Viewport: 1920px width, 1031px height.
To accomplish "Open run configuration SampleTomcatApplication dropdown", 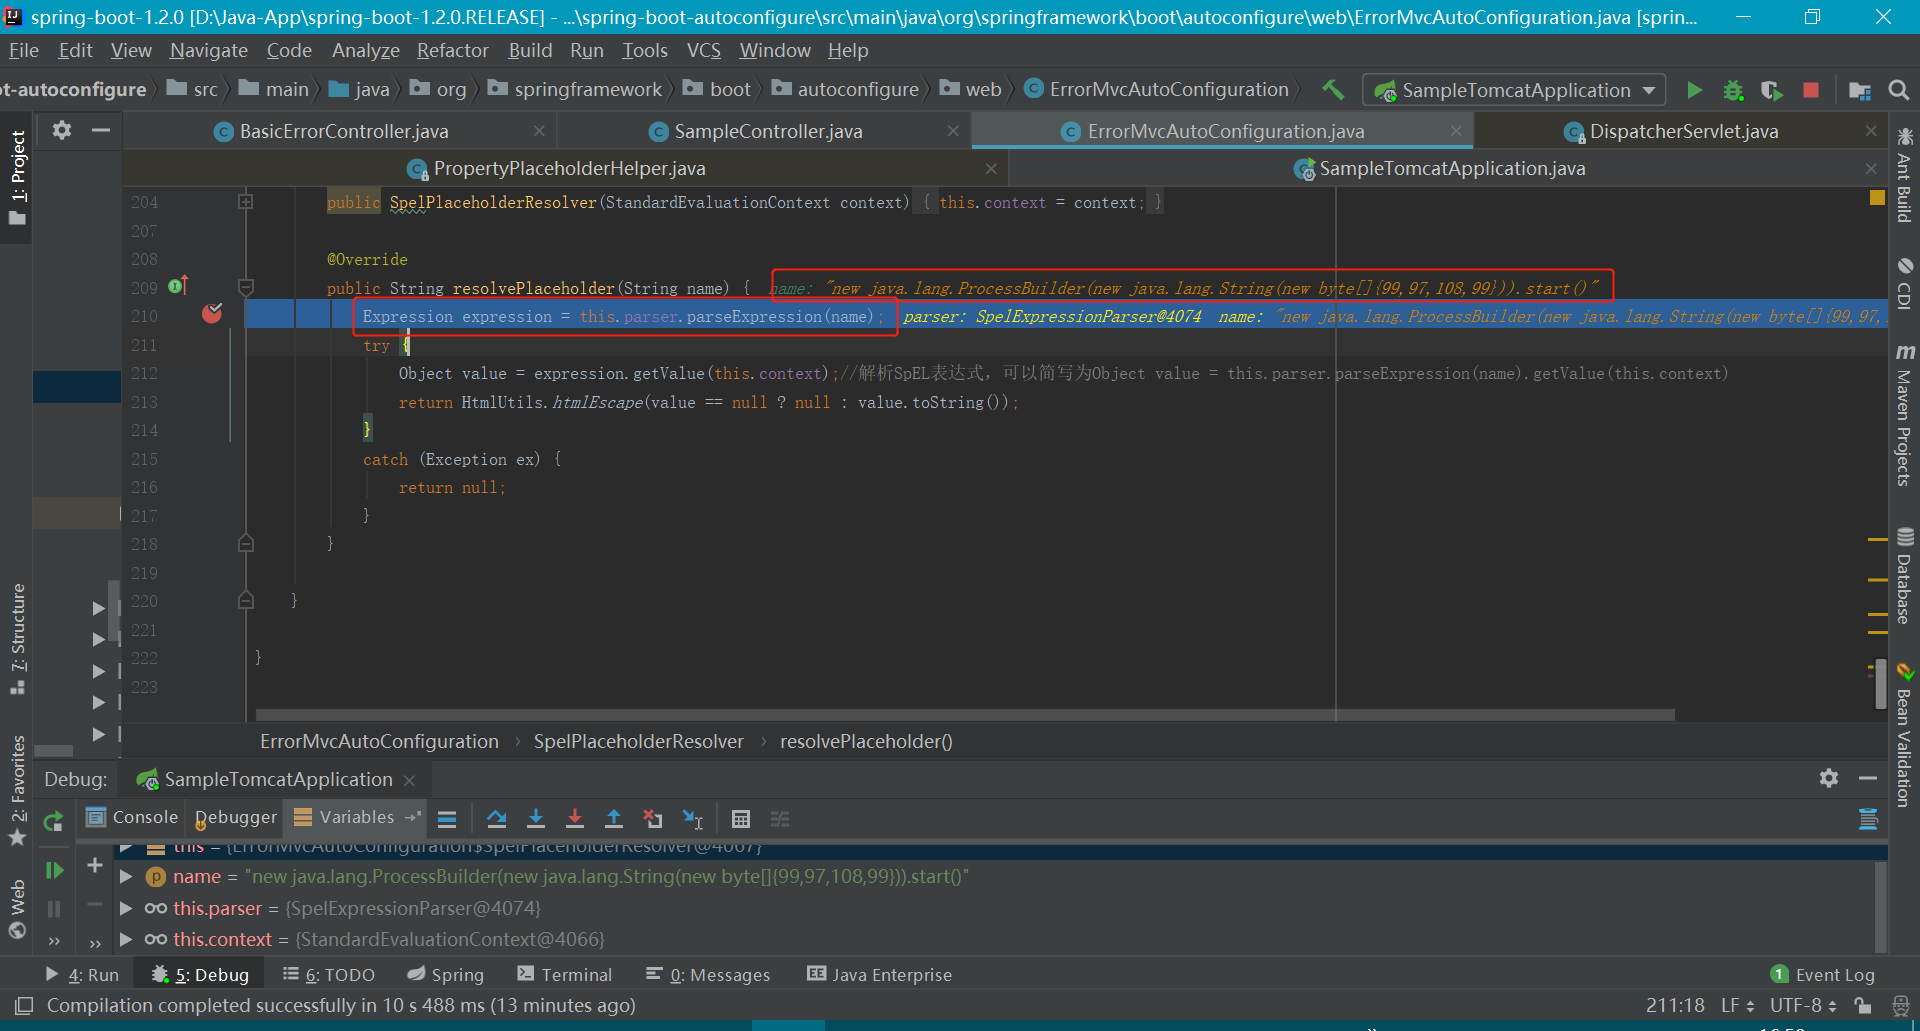I will [1514, 90].
